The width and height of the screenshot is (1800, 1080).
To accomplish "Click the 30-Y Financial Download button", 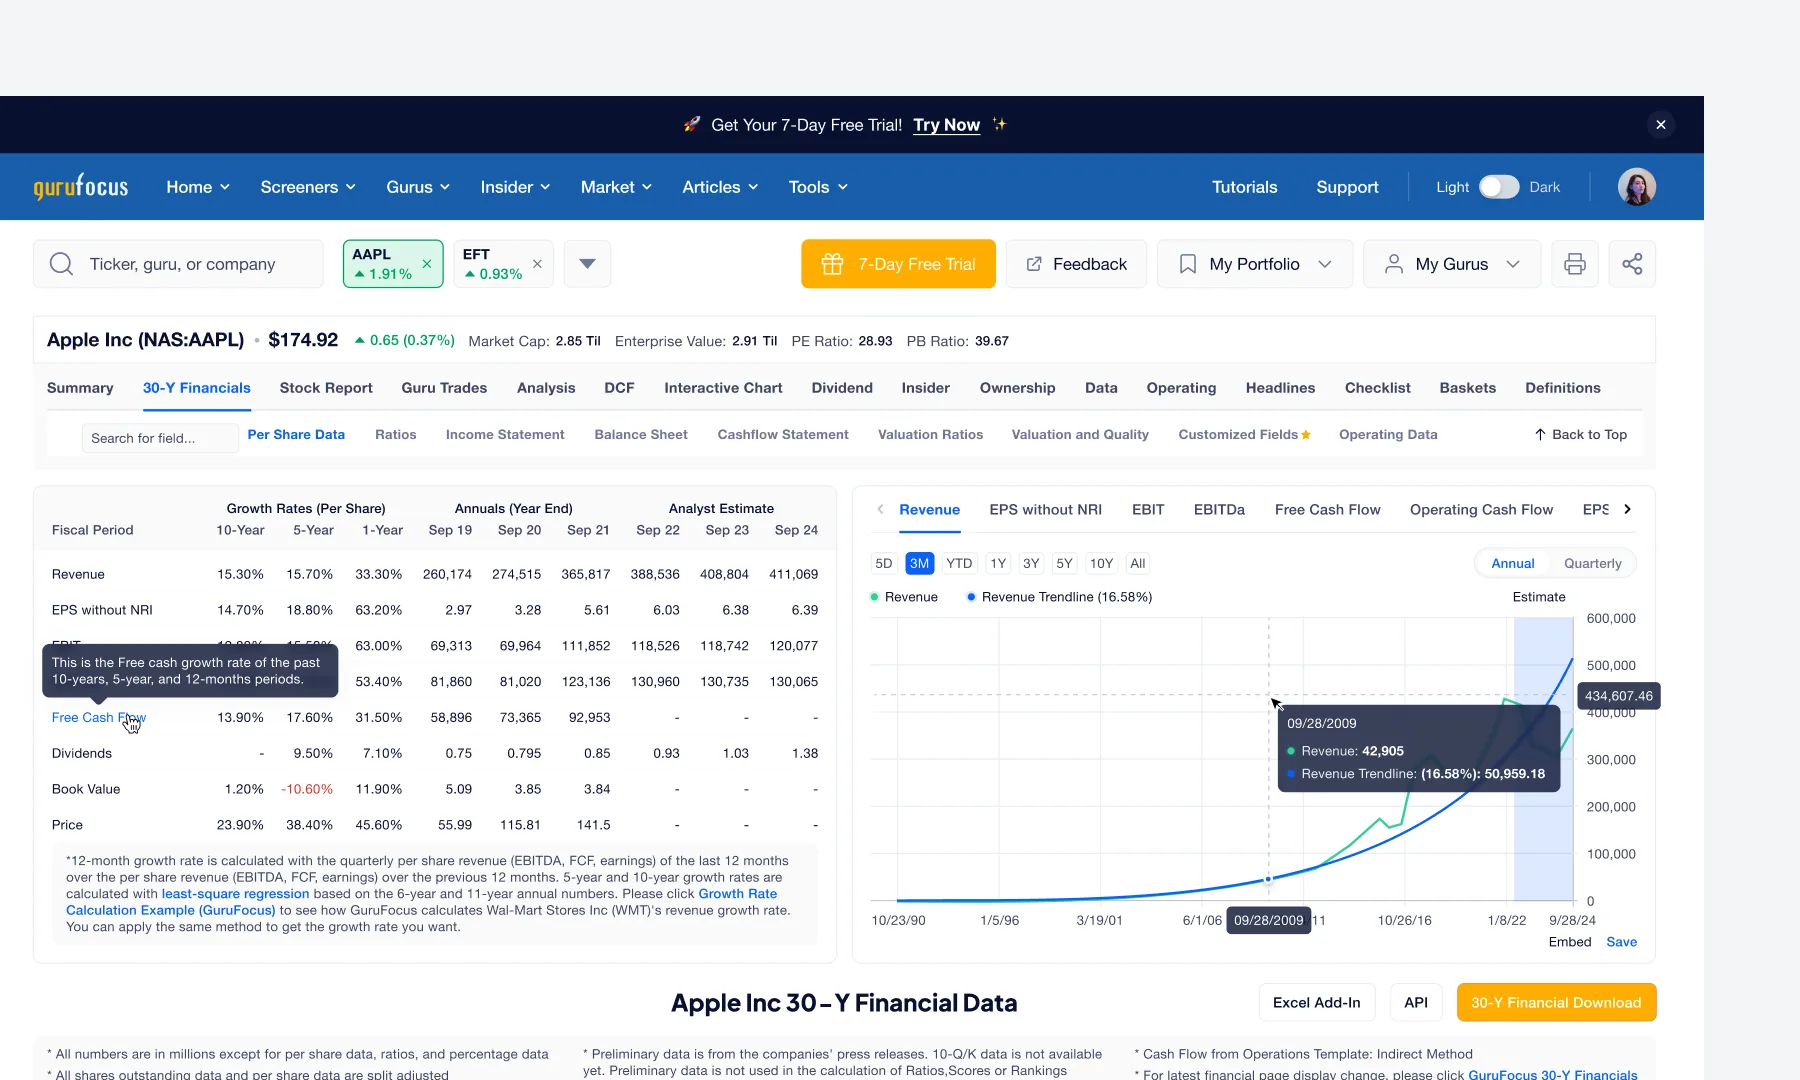I will 1556,1002.
